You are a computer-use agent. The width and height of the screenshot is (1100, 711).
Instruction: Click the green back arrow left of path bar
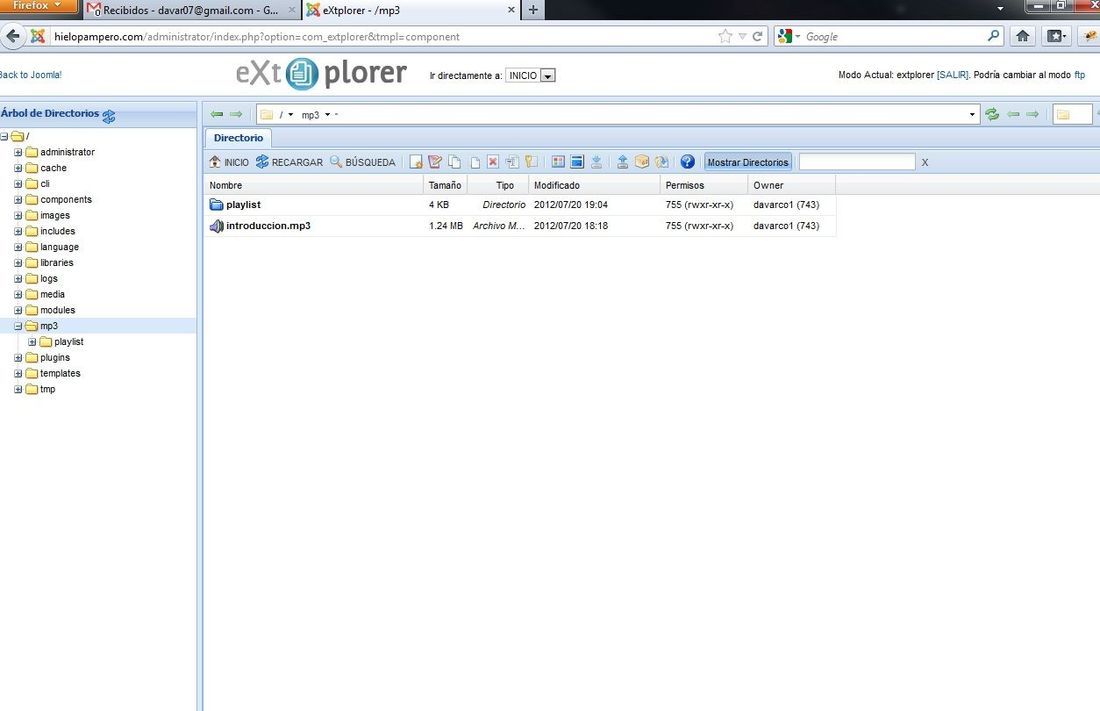[217, 114]
